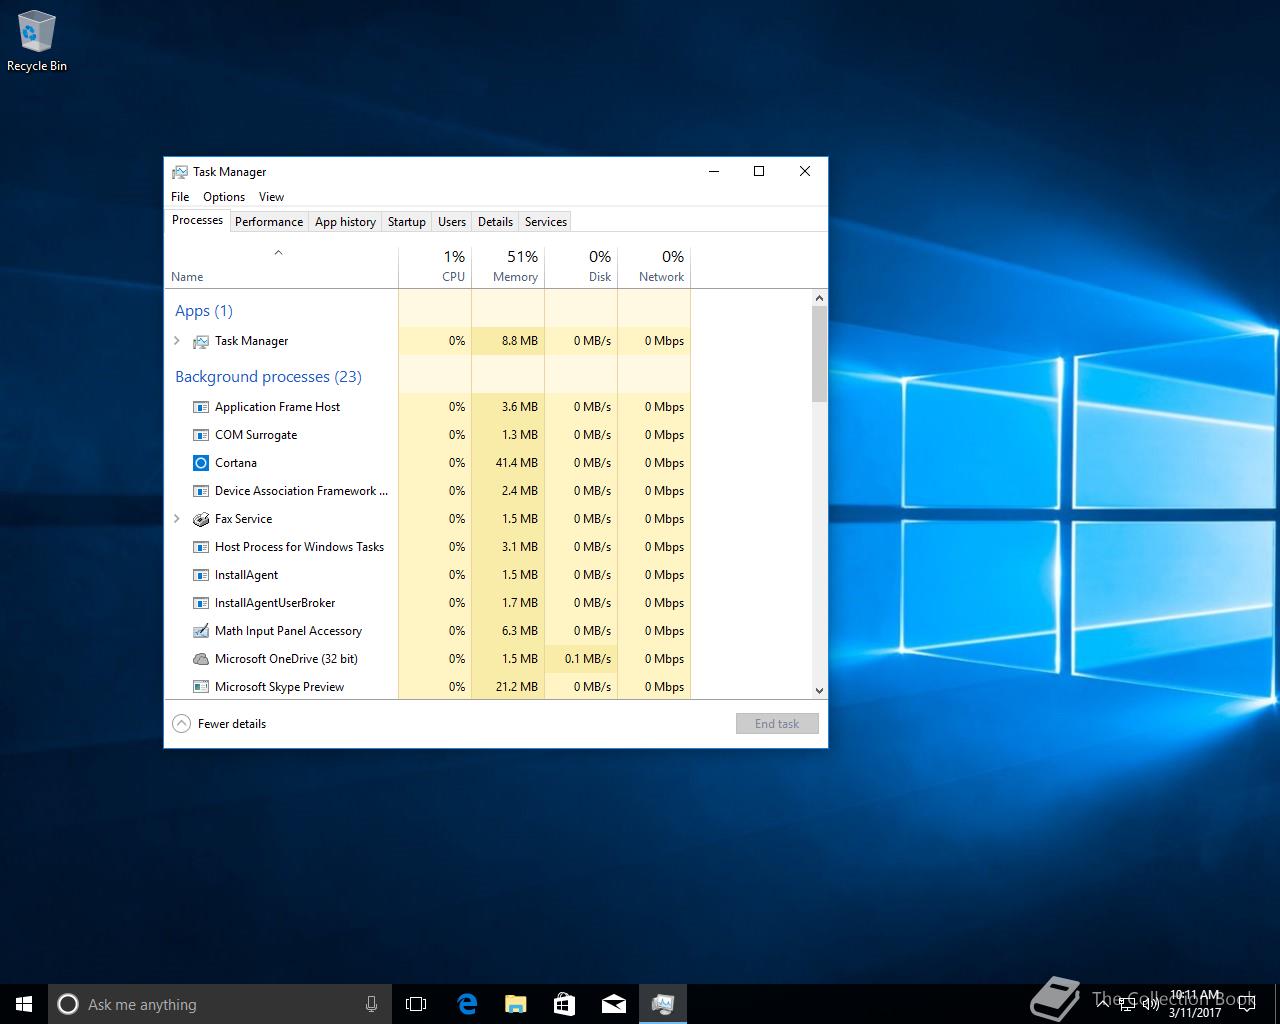Sort by the Name column header
Viewport: 1280px width, 1024px height.
pos(281,267)
